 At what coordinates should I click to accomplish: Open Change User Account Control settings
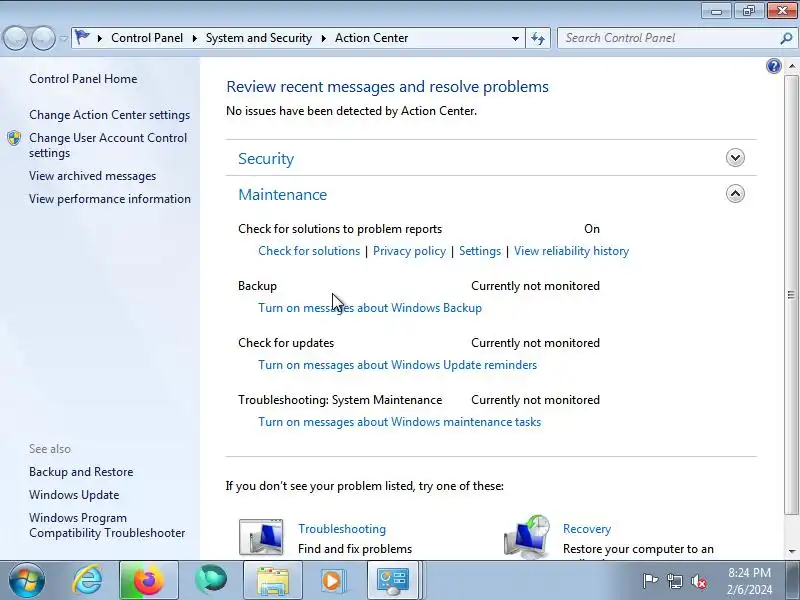pos(108,145)
